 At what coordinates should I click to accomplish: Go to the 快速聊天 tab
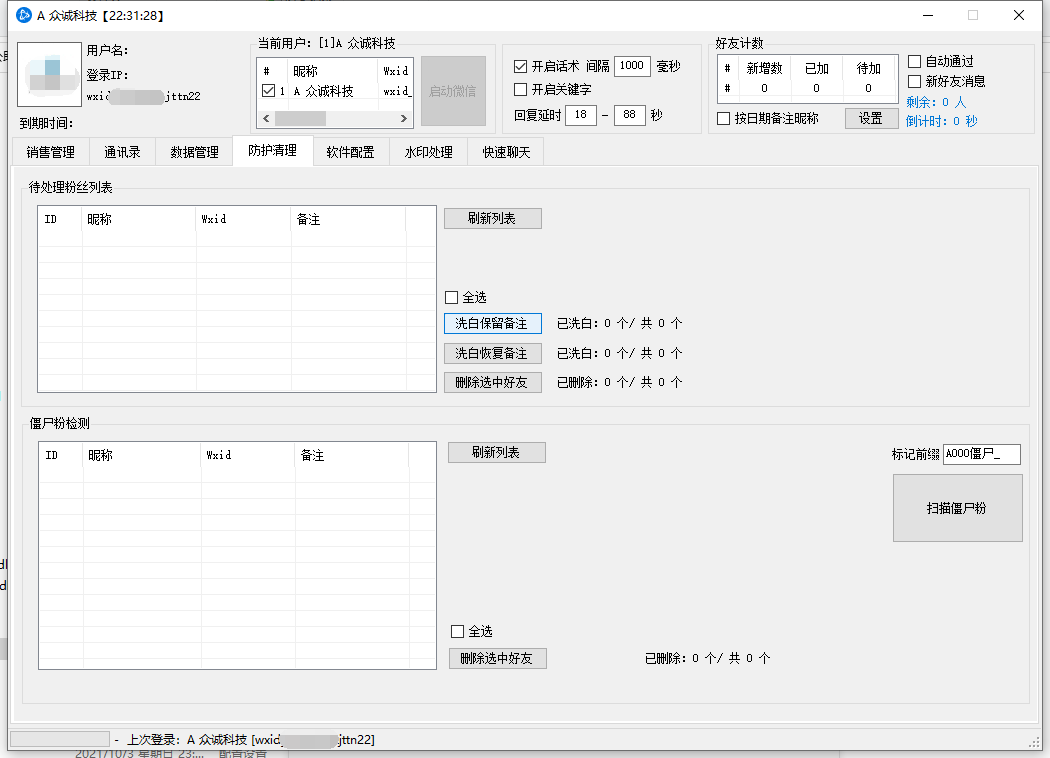tap(506, 153)
